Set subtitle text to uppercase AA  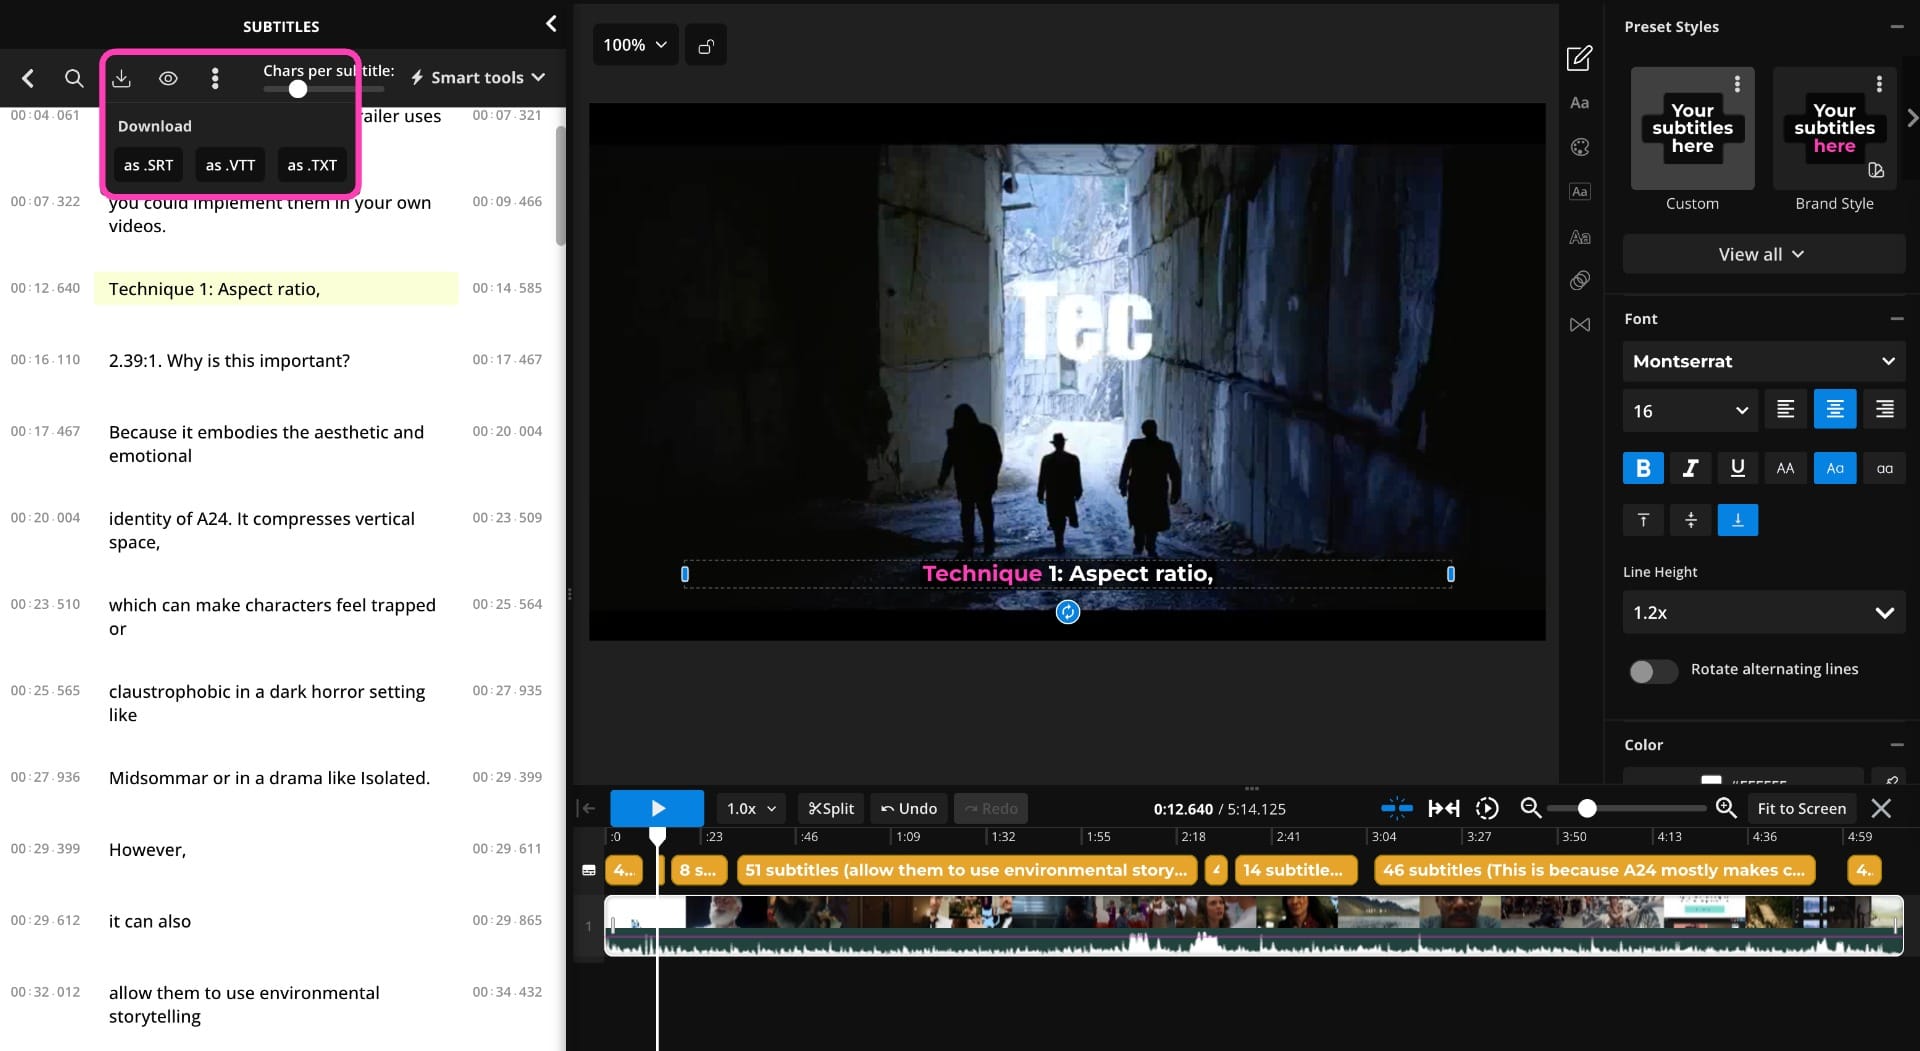pyautogui.click(x=1785, y=468)
